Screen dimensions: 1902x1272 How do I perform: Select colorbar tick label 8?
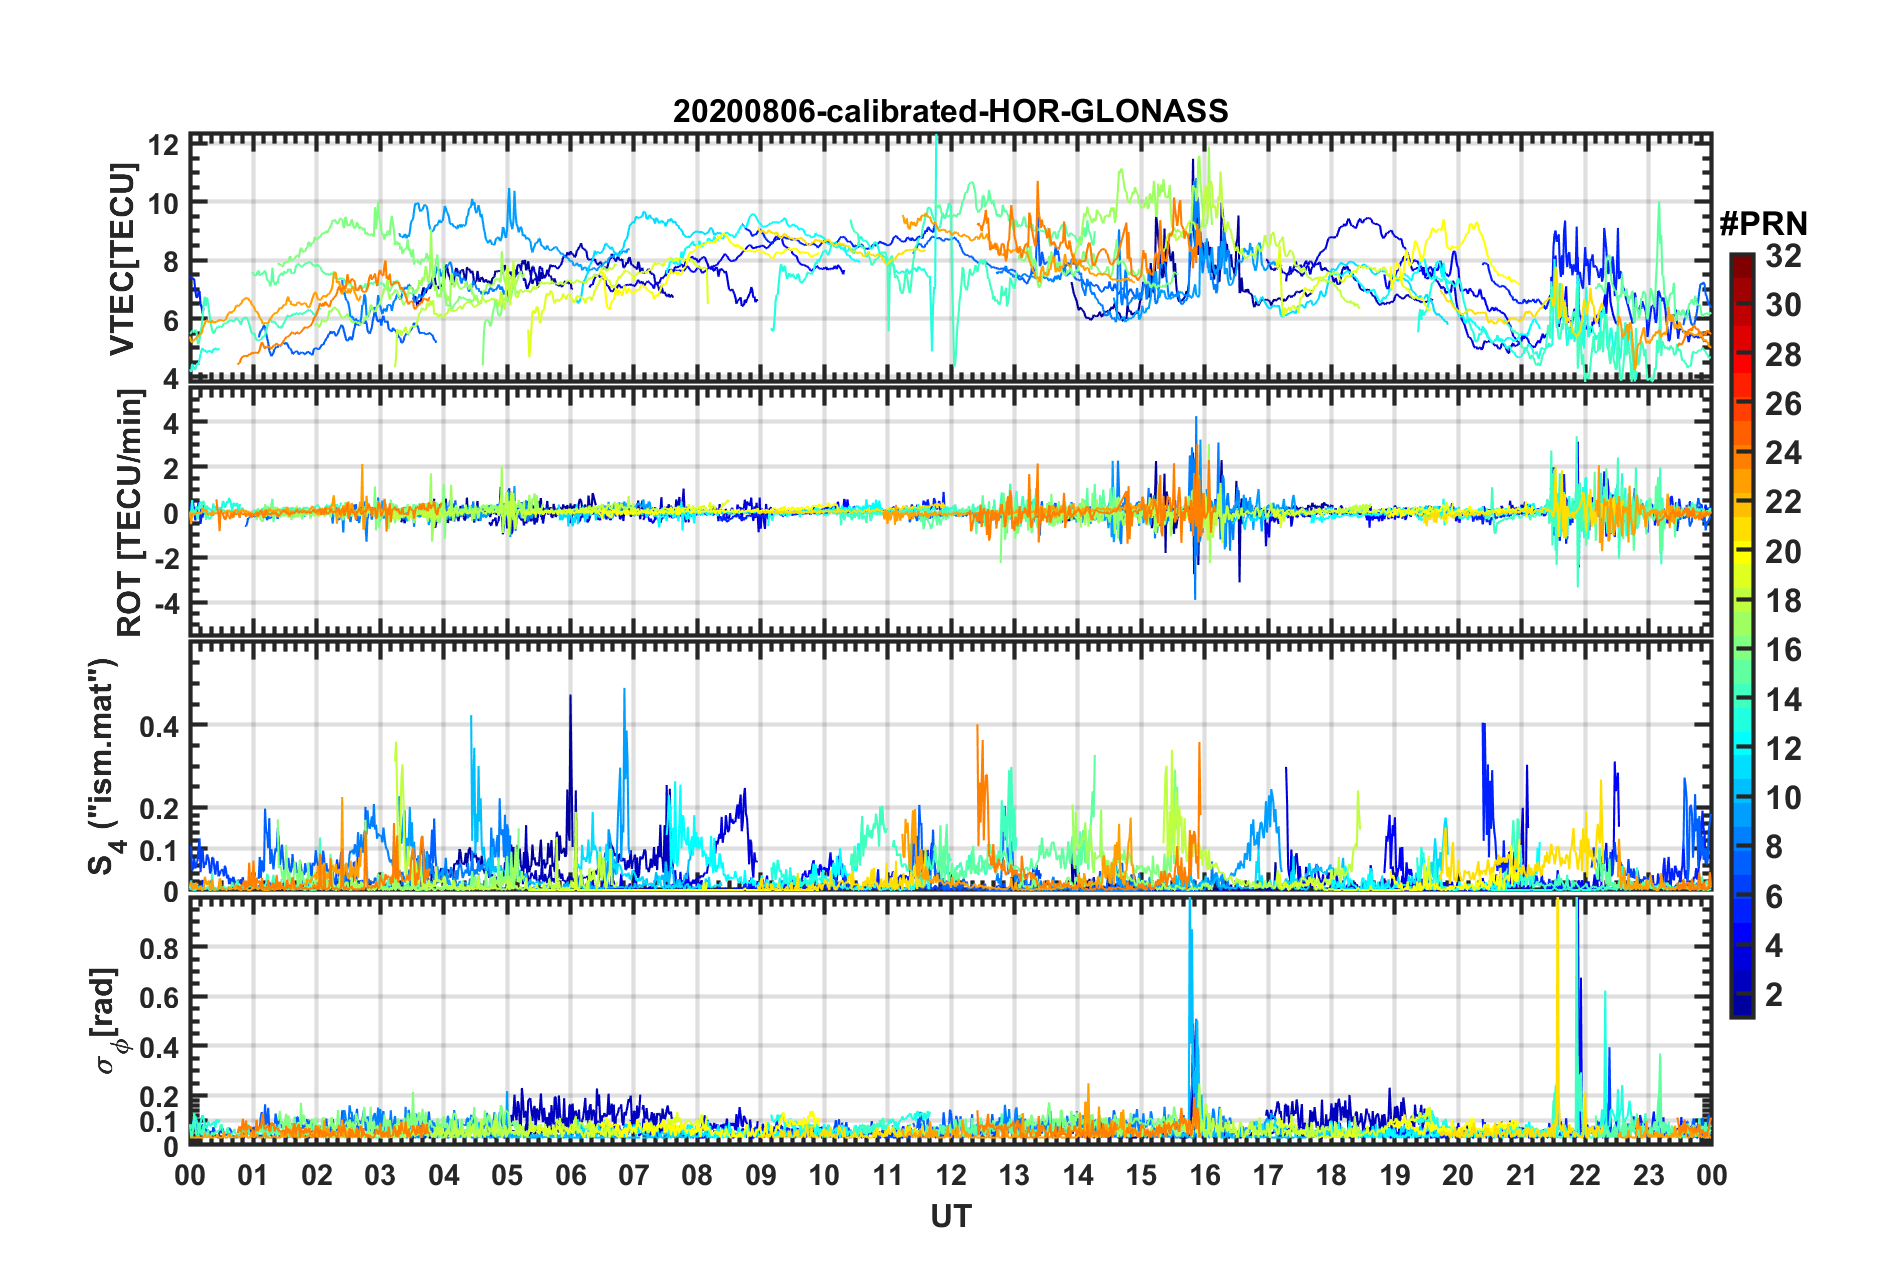coord(1774,847)
